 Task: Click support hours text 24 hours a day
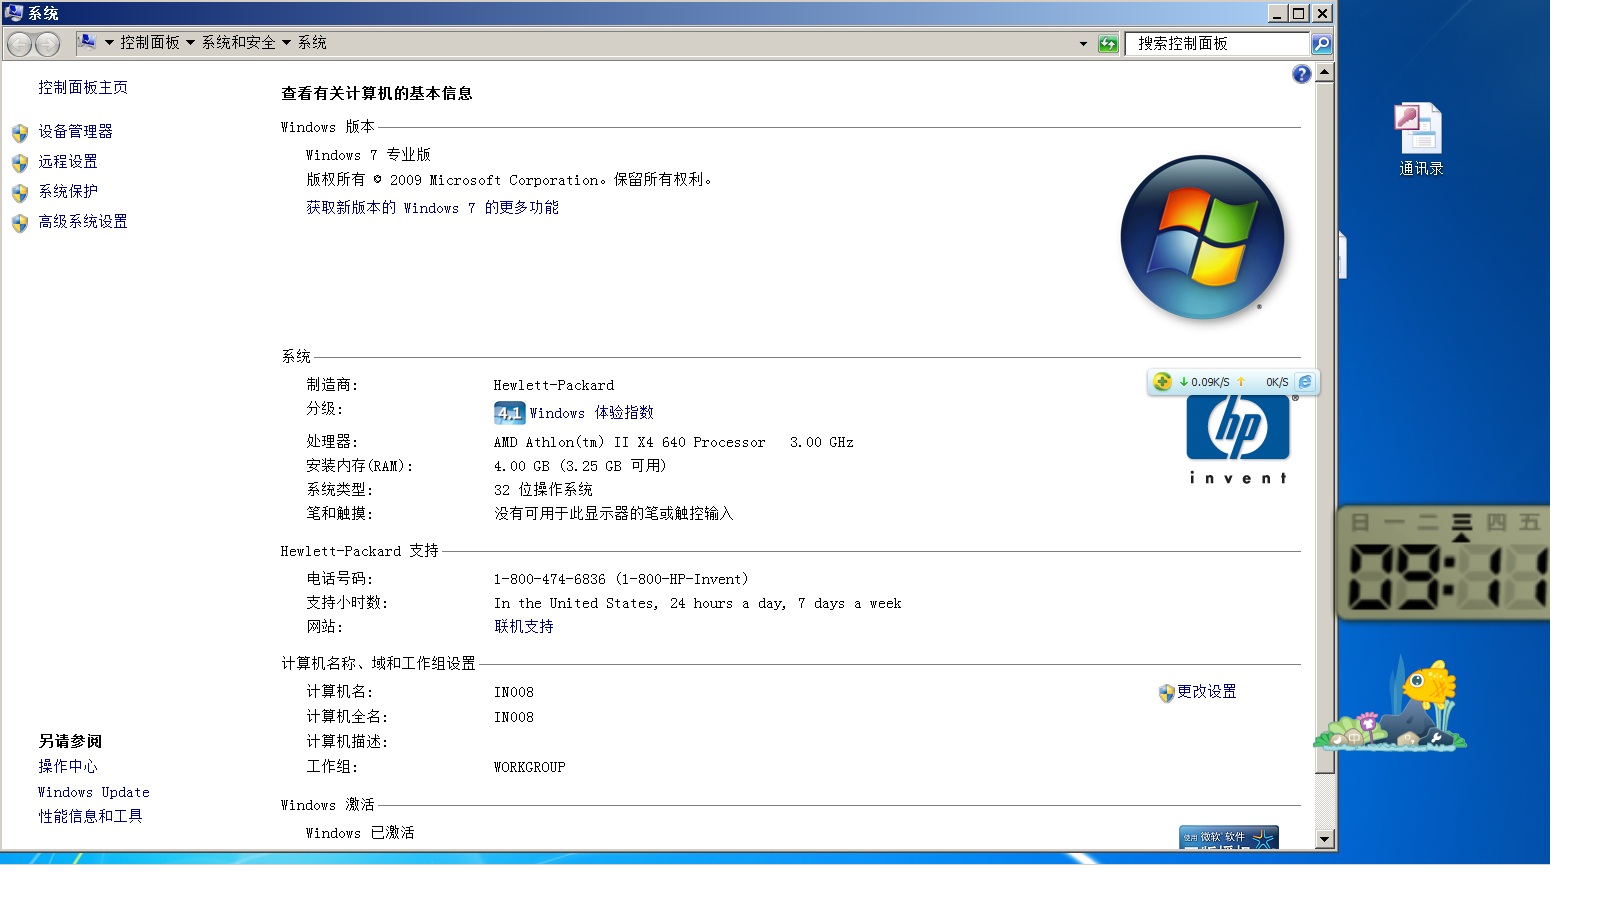coord(697,603)
